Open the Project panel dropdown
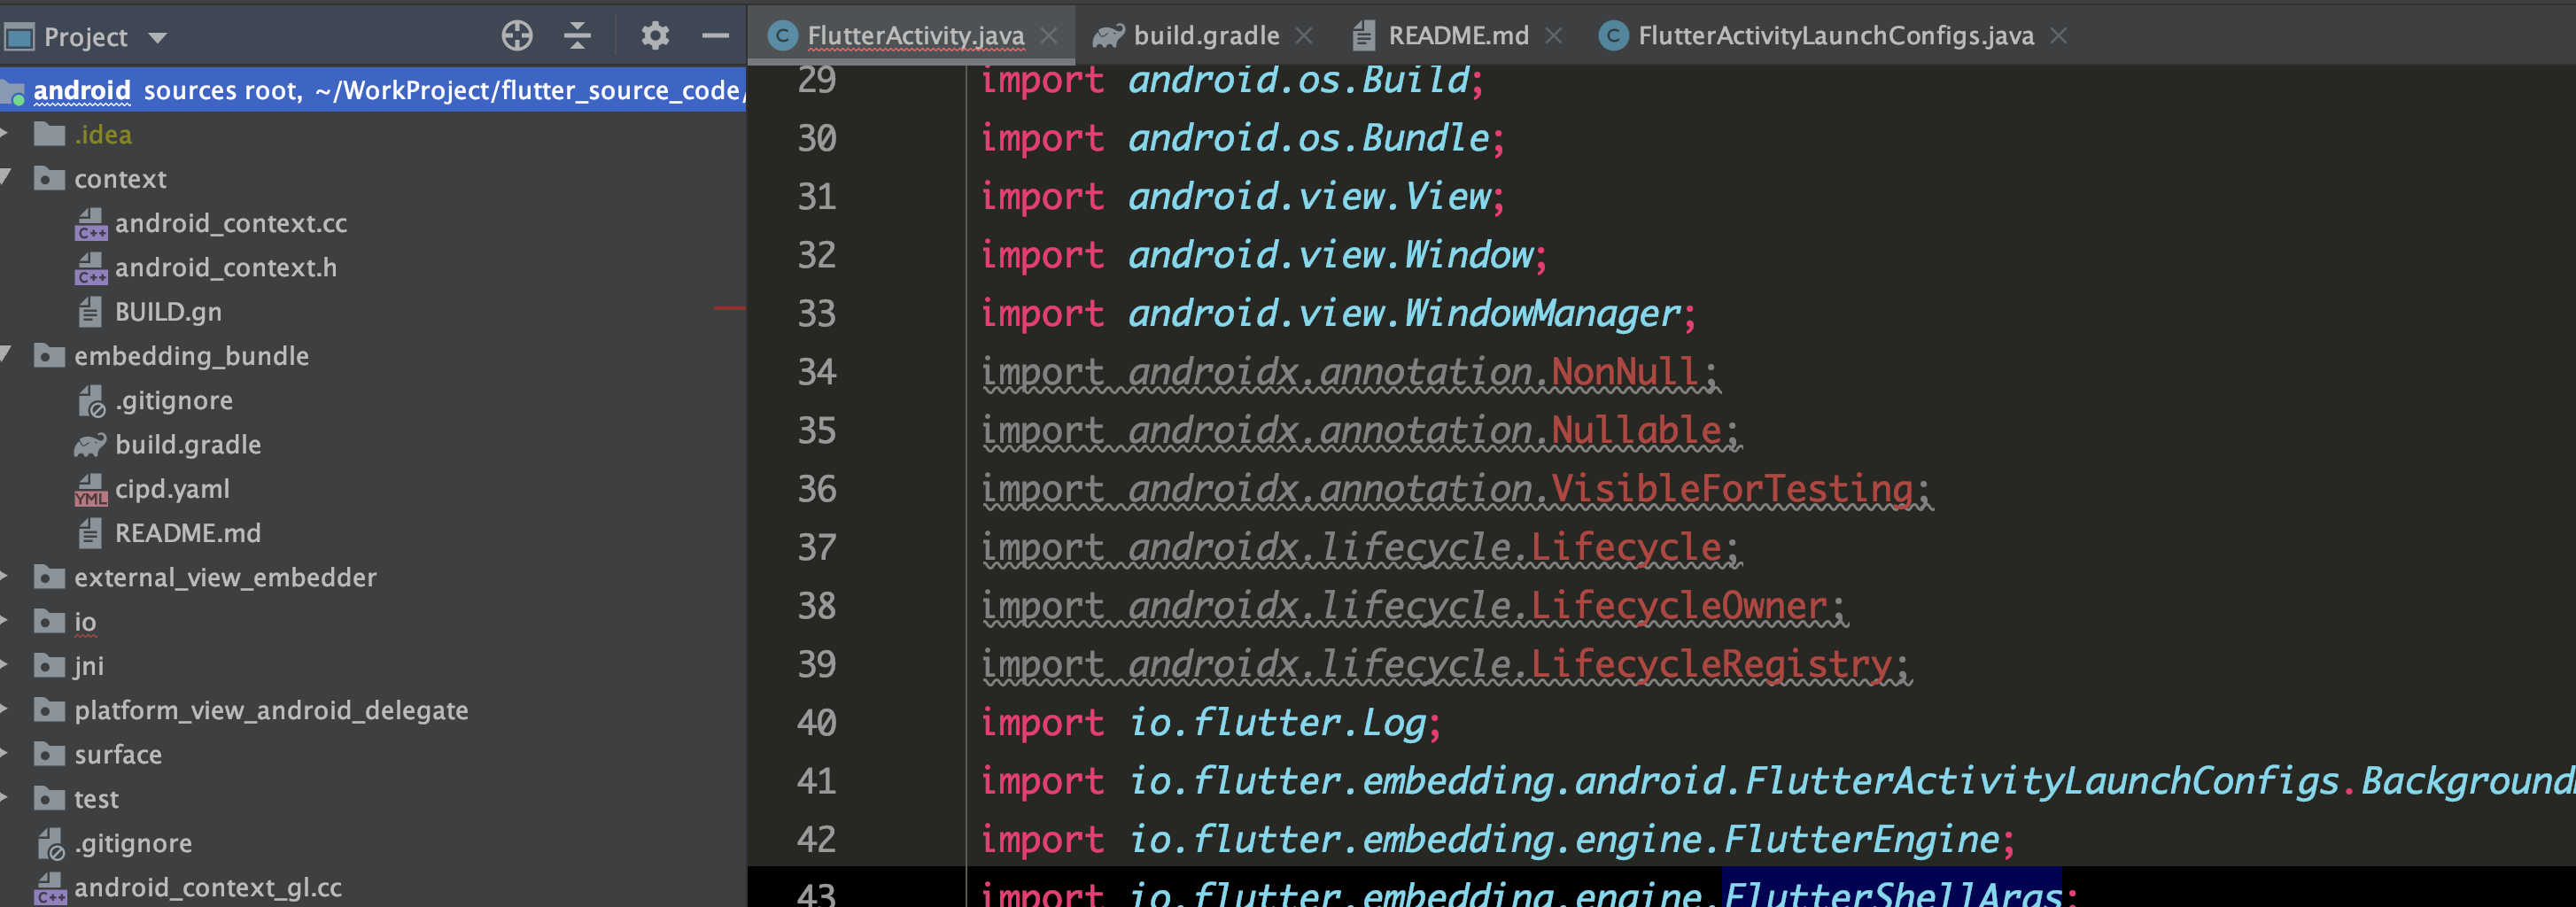Image resolution: width=2576 pixels, height=907 pixels. point(157,37)
